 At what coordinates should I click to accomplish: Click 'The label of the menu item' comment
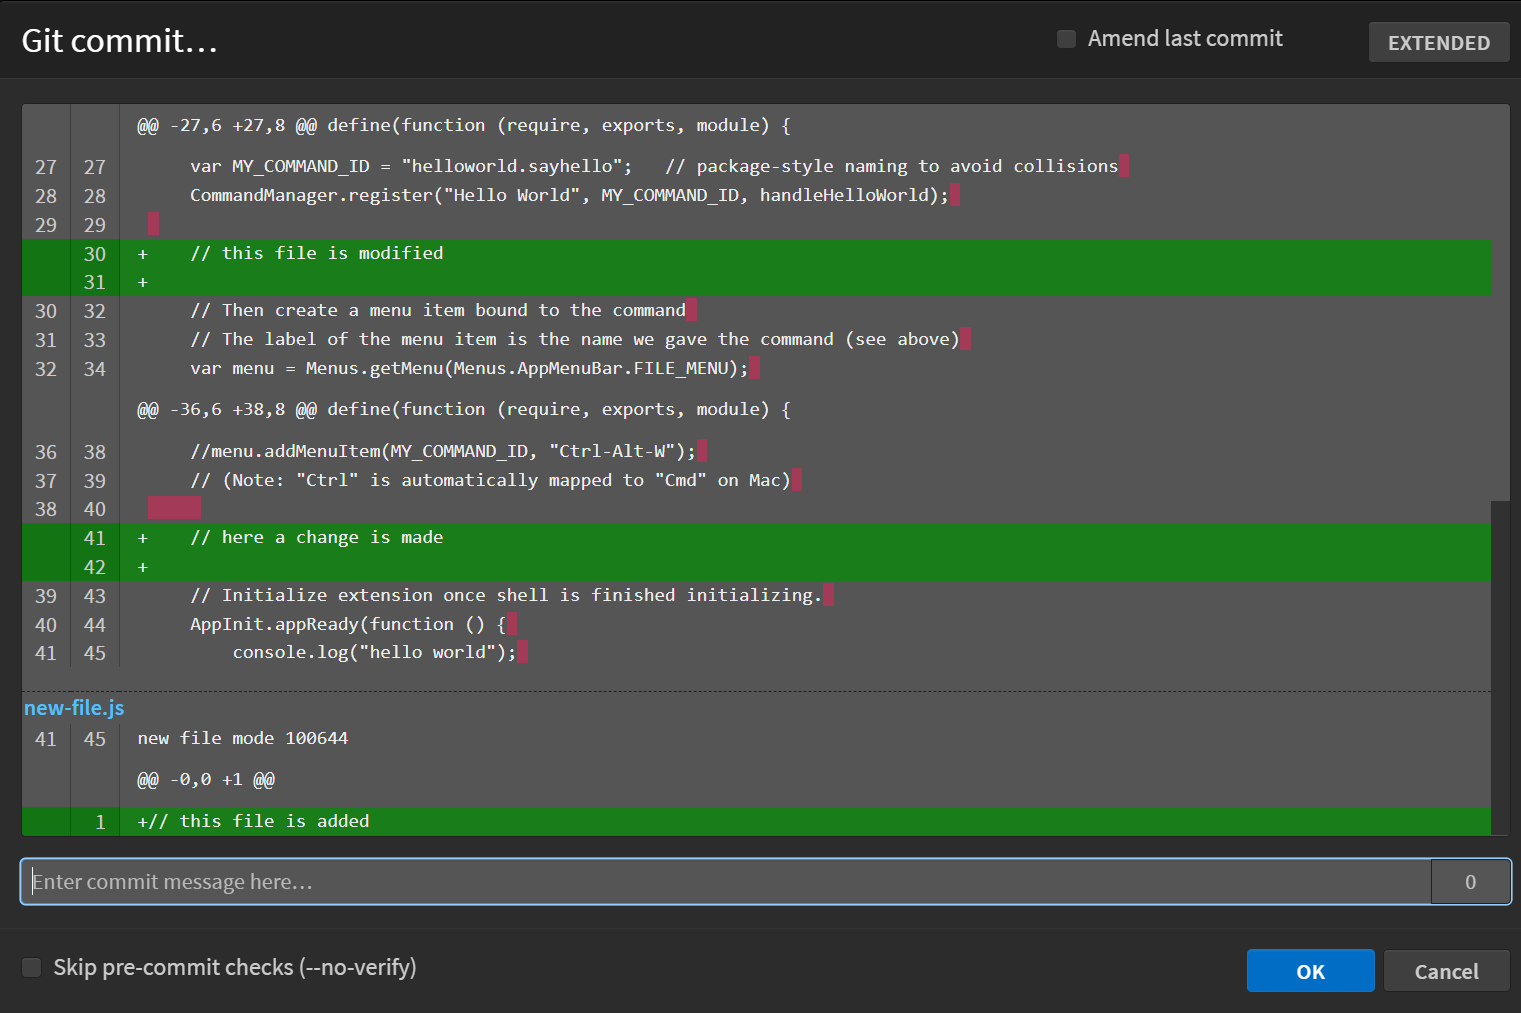tap(575, 339)
